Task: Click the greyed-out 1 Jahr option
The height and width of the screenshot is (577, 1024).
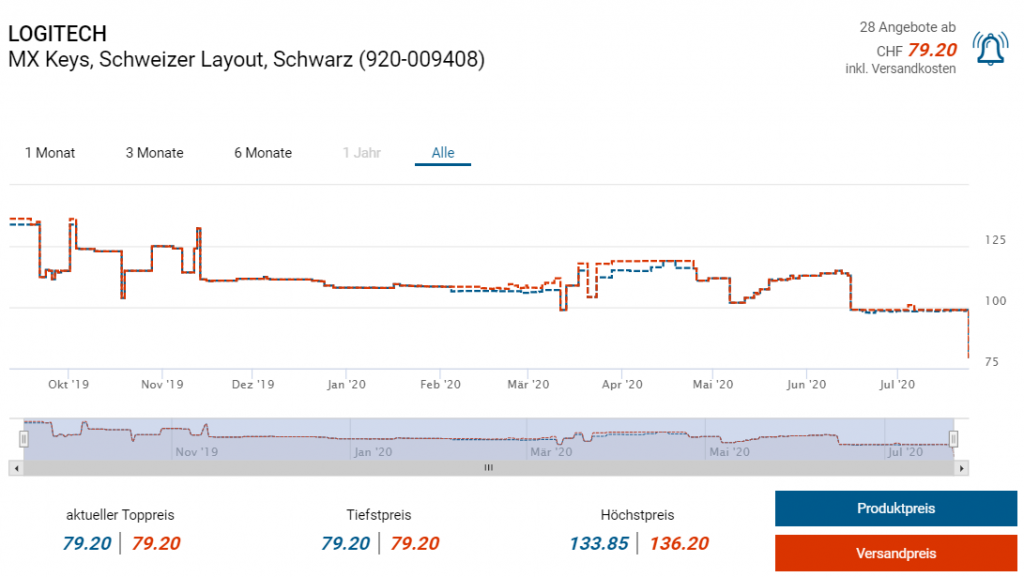Action: (x=361, y=153)
